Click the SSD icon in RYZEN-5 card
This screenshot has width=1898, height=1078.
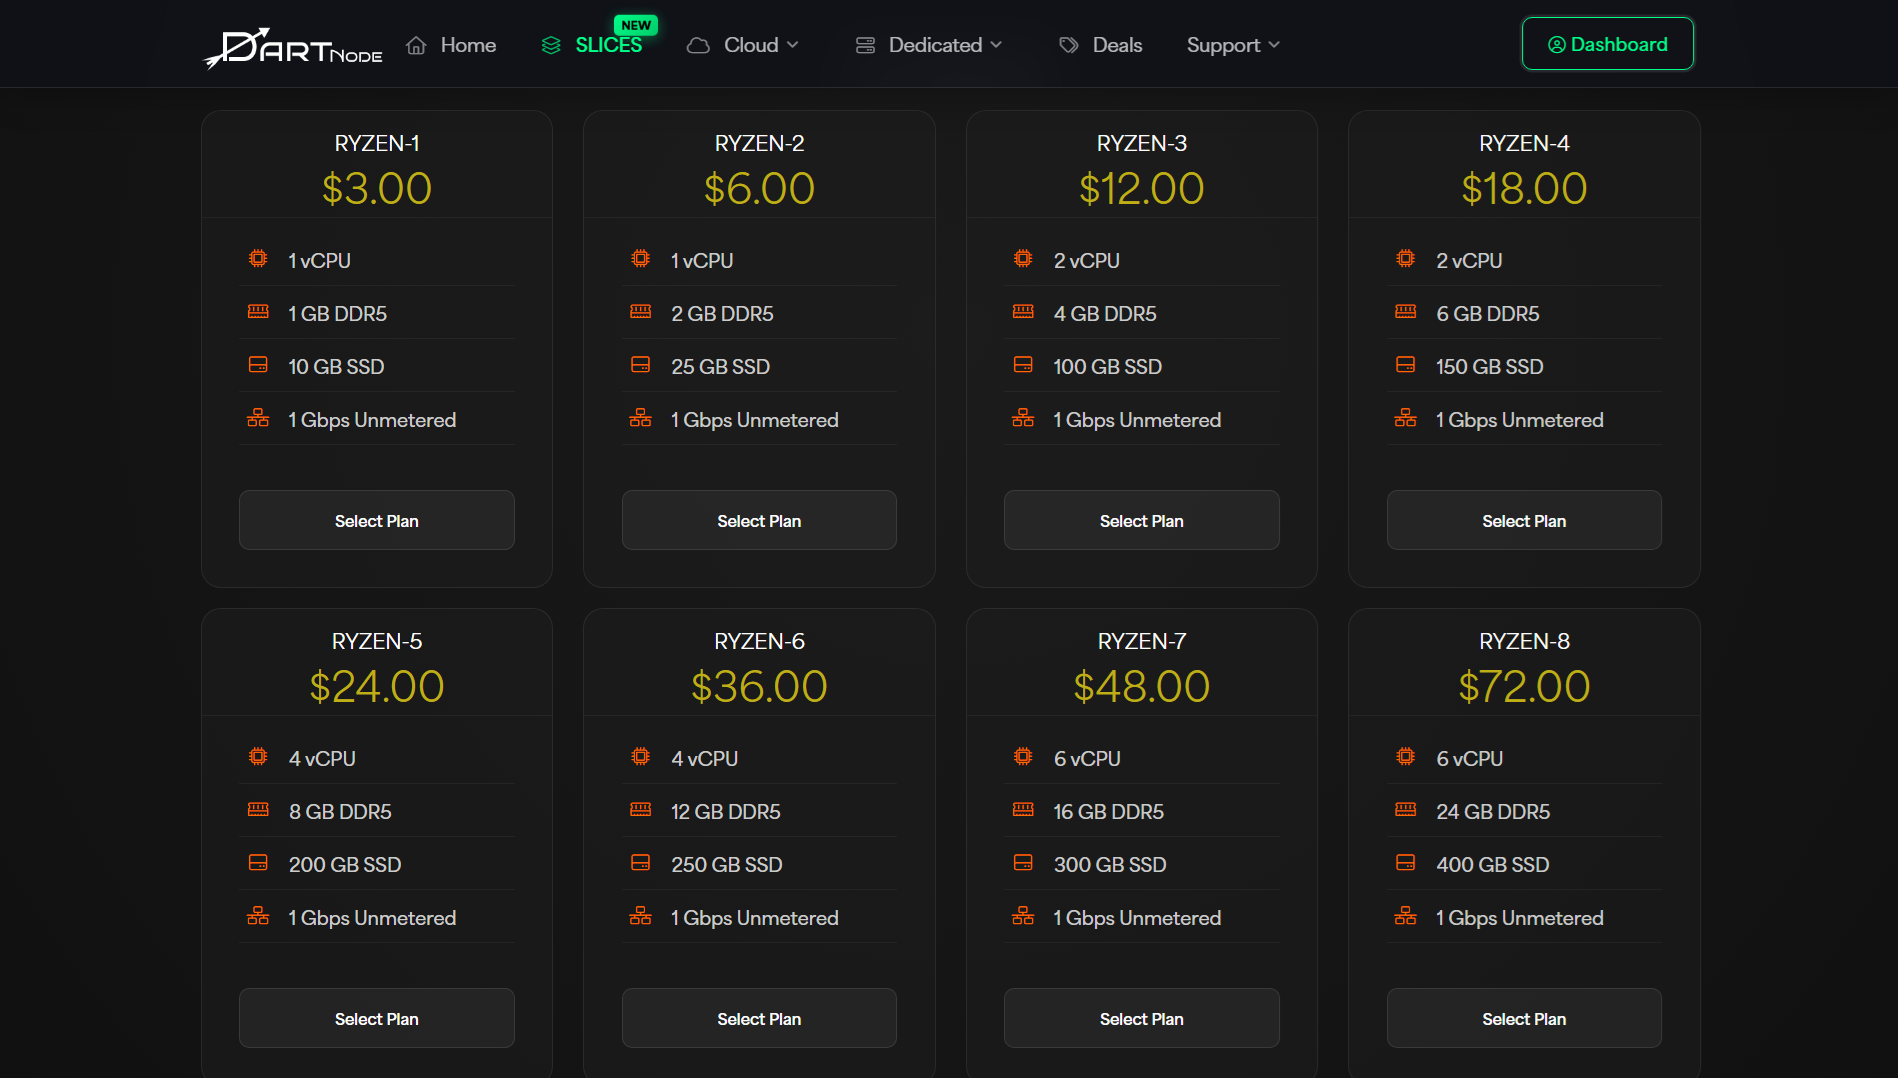[258, 863]
